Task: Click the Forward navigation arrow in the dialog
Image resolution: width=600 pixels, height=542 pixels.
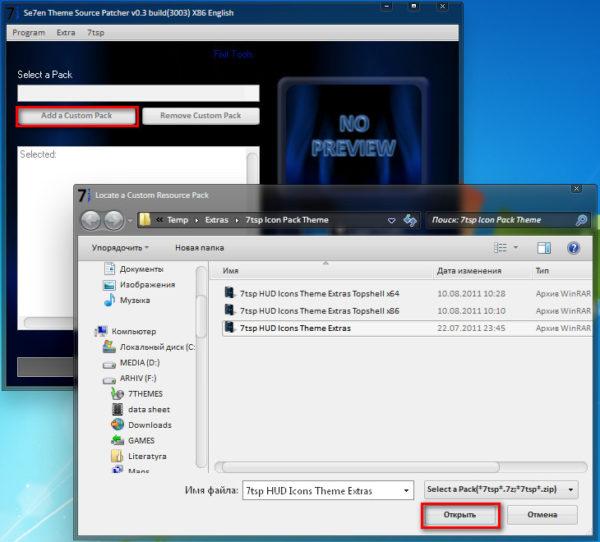Action: [114, 220]
